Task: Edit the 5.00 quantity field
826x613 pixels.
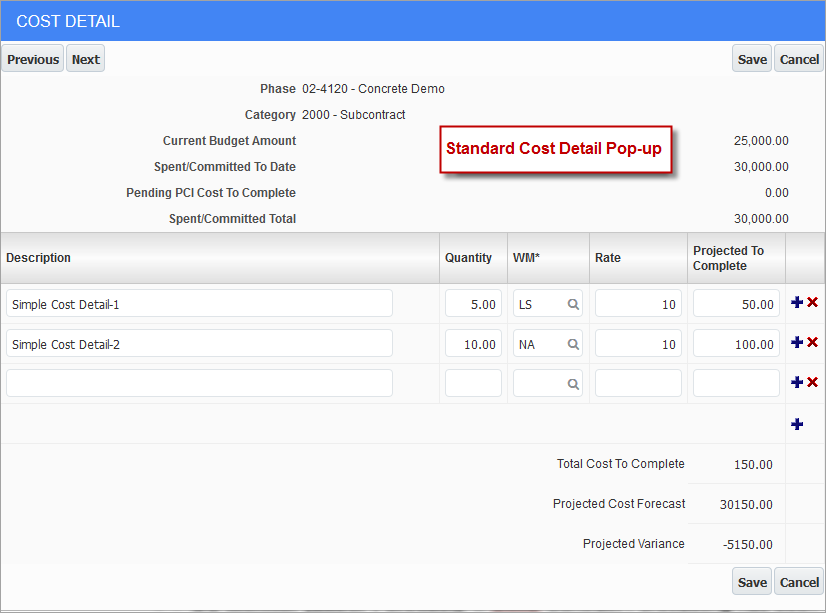Action: tap(473, 303)
